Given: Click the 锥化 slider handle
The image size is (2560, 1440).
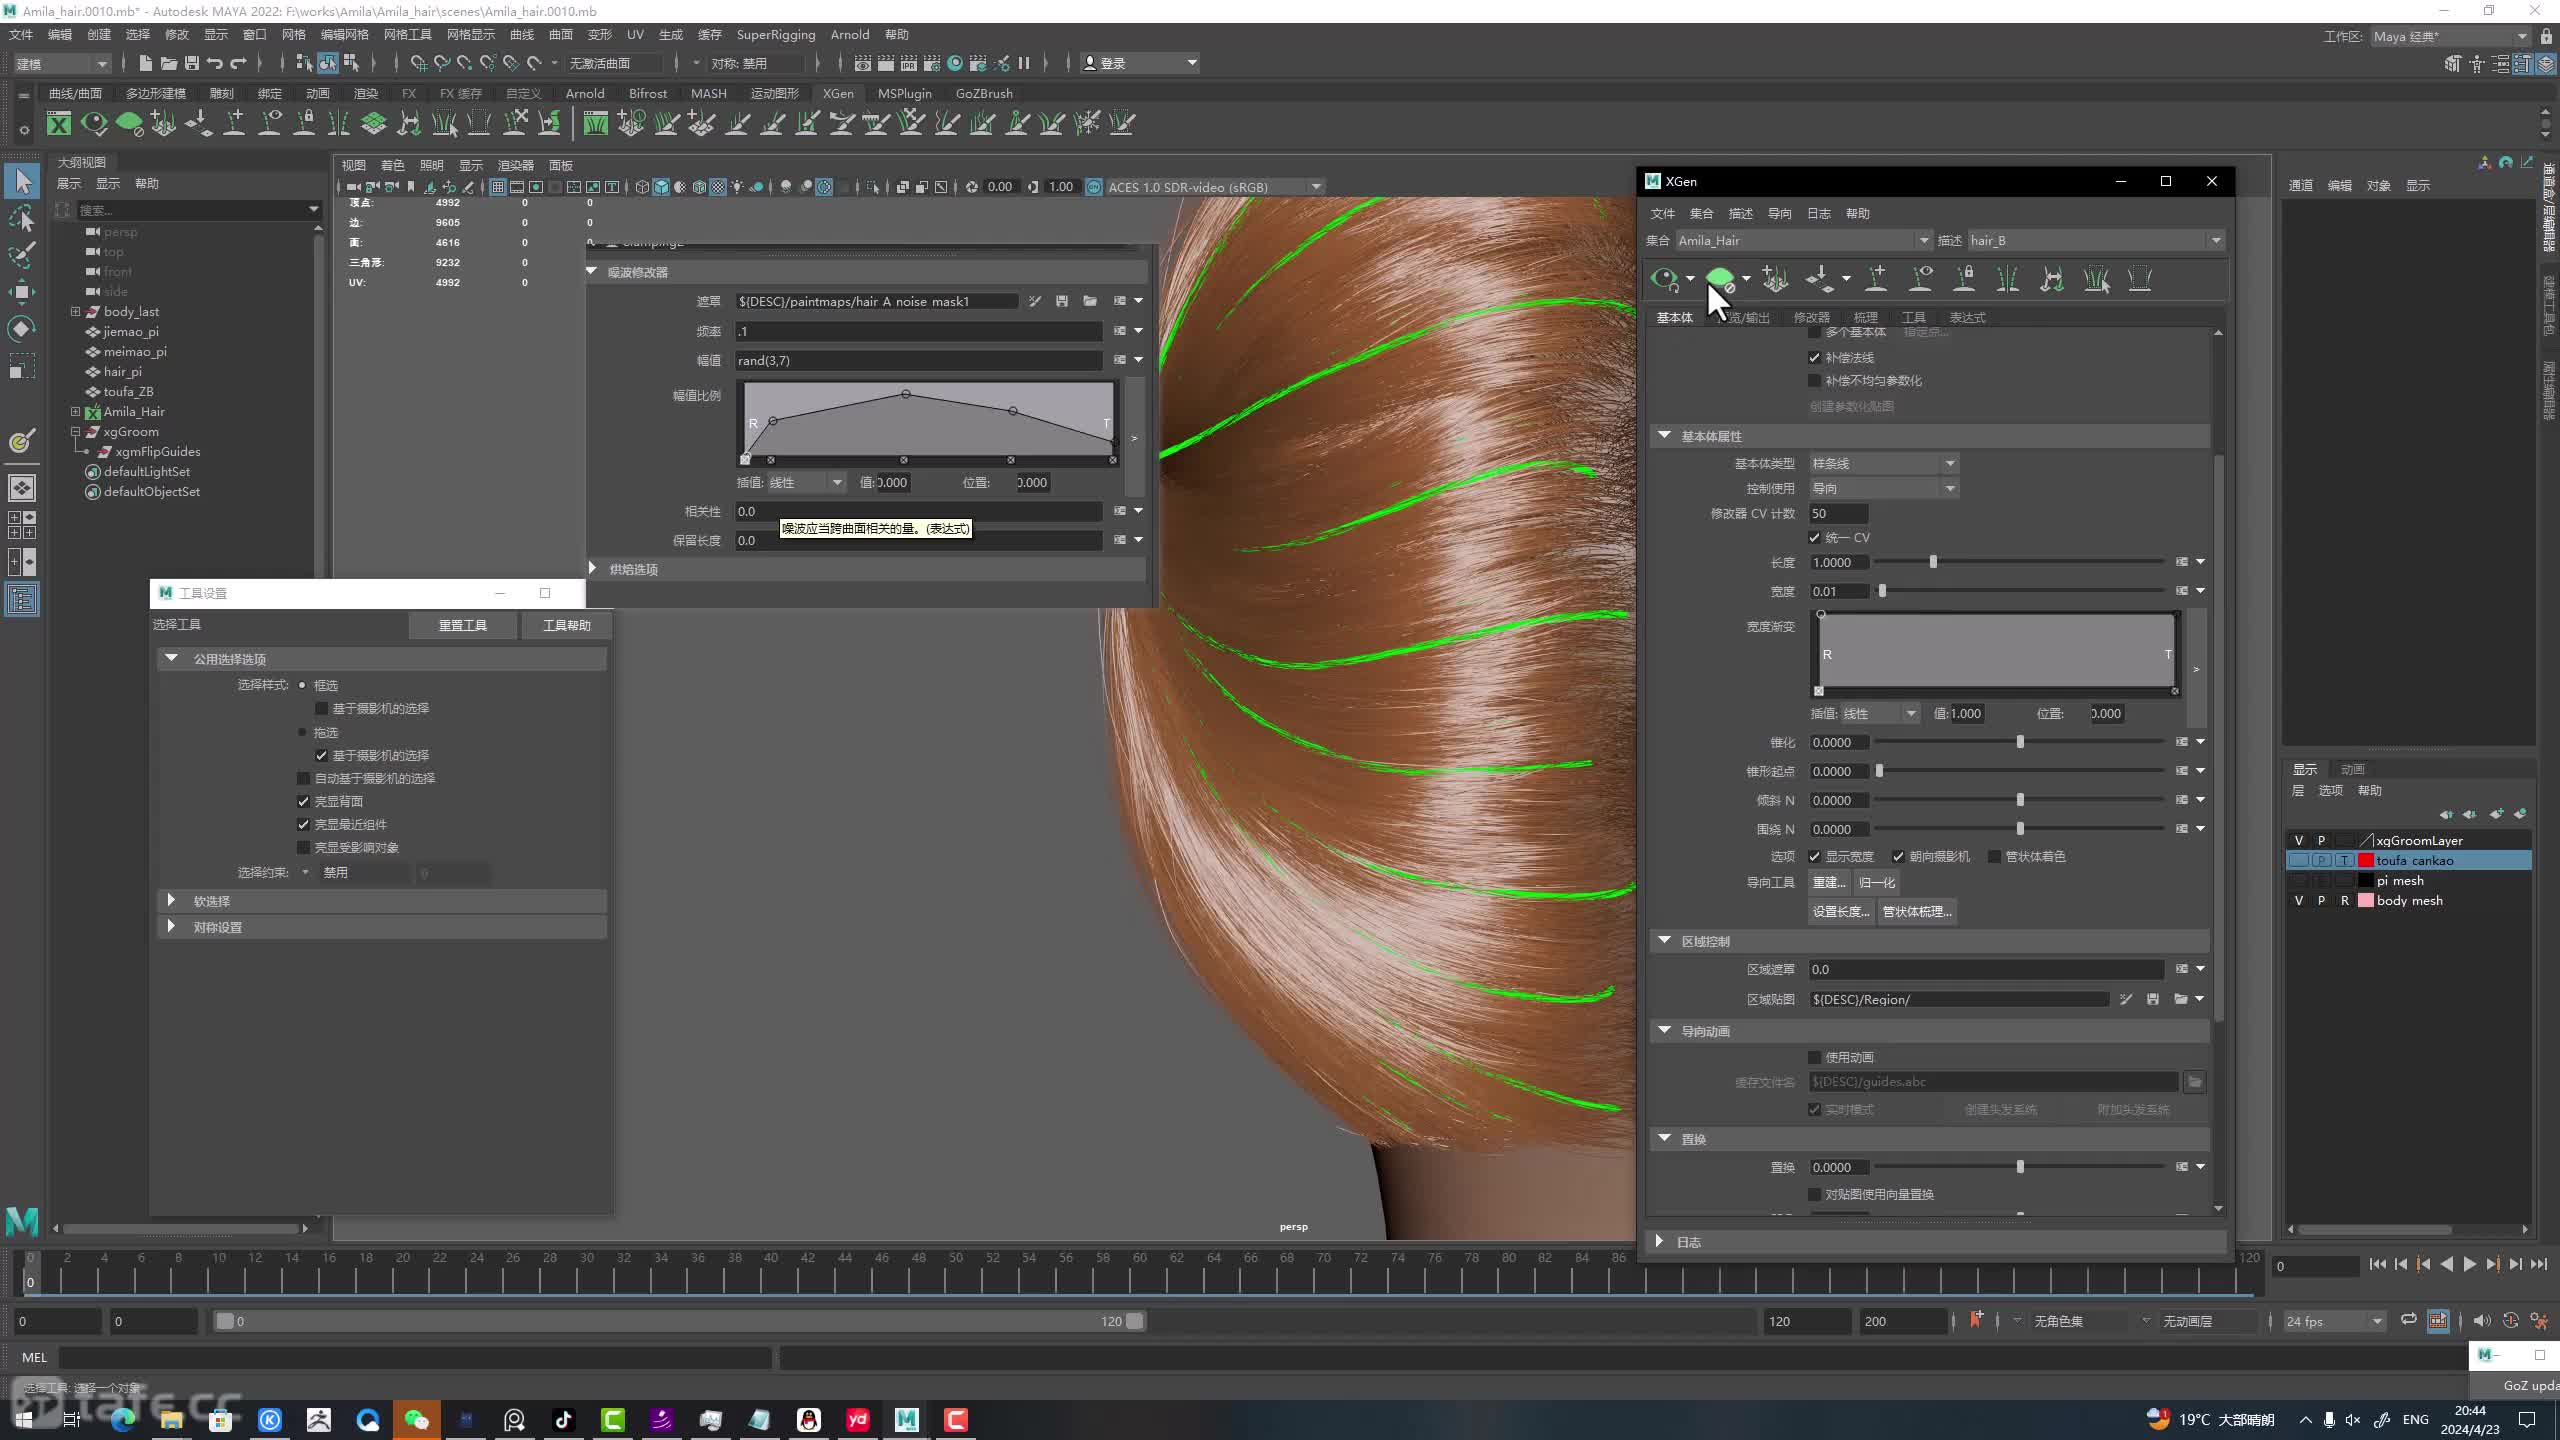Looking at the screenshot, I should tap(2020, 742).
